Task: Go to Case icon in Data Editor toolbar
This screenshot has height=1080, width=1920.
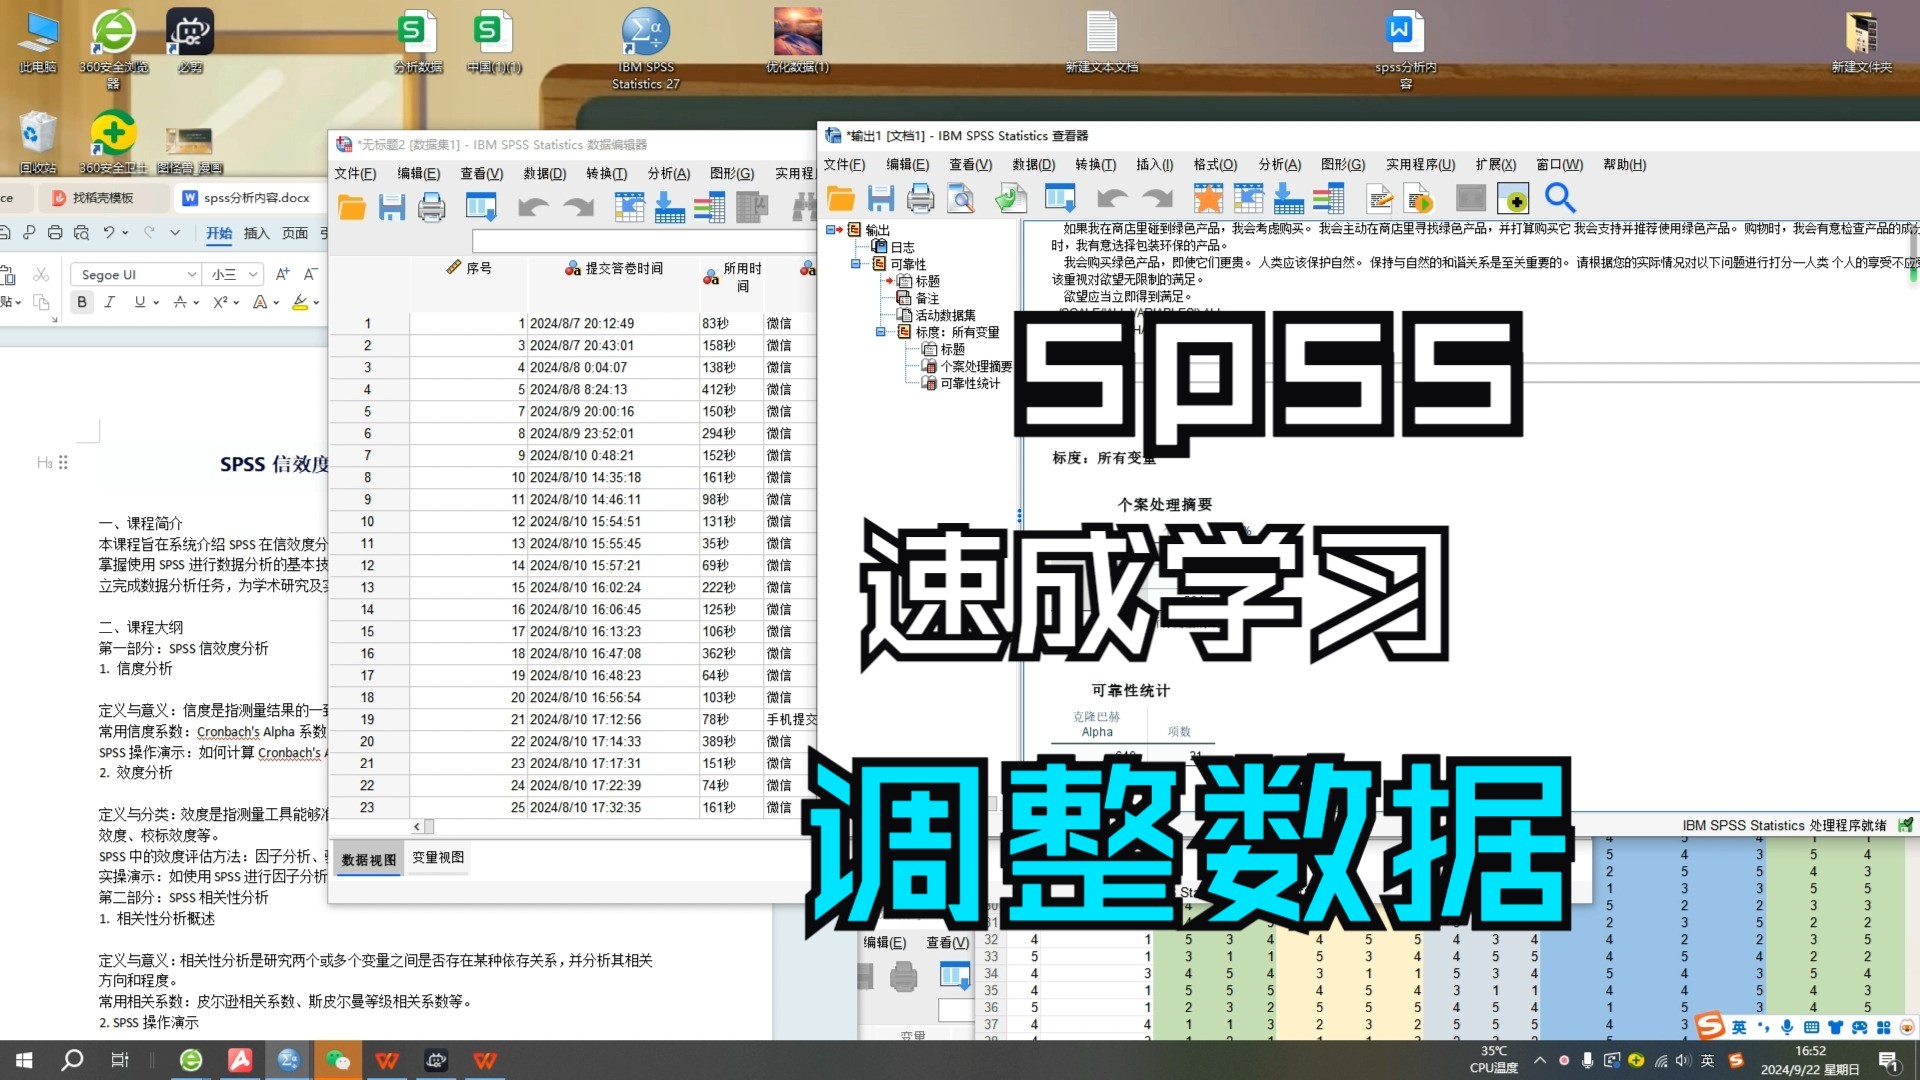Action: [629, 208]
